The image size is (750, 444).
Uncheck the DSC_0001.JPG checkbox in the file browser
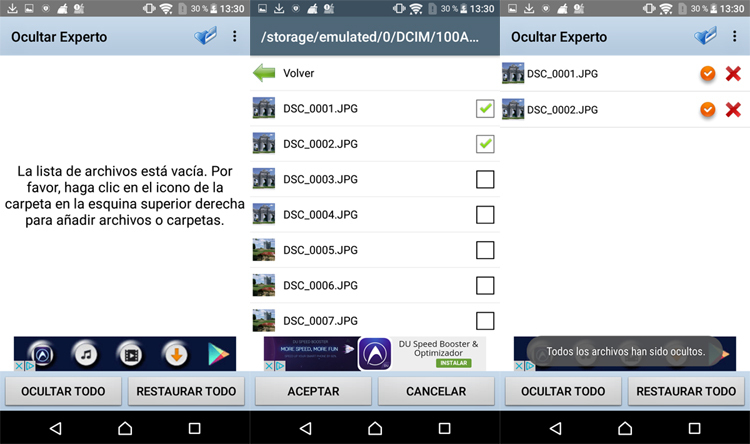tap(485, 109)
